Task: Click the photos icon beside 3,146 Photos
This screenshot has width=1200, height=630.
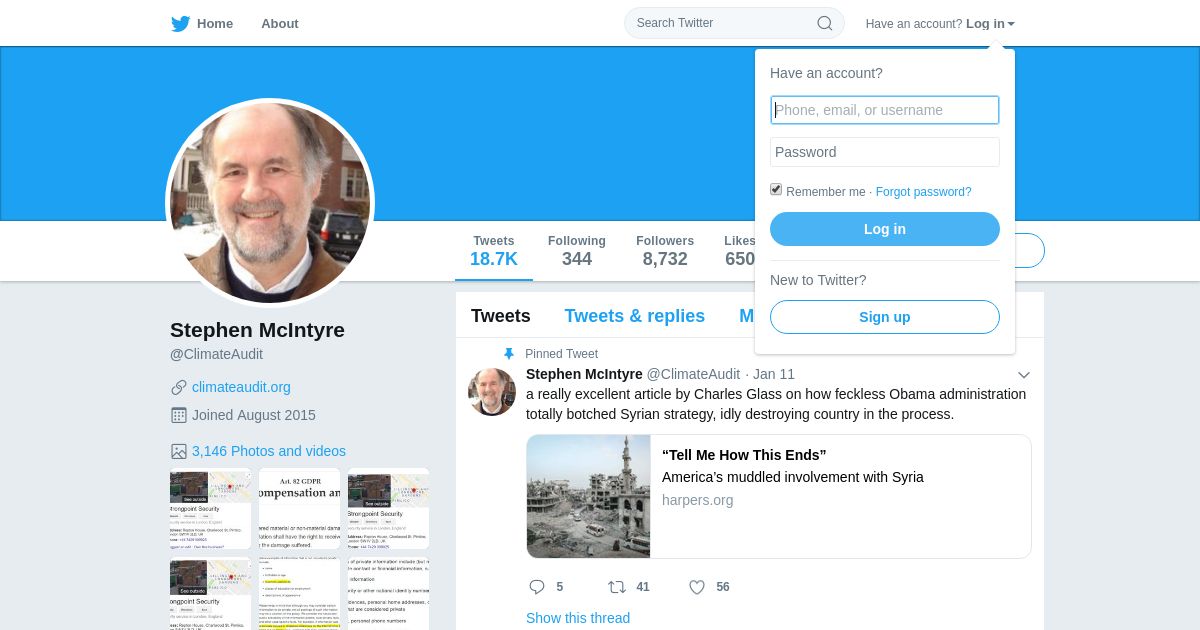Action: 179,451
